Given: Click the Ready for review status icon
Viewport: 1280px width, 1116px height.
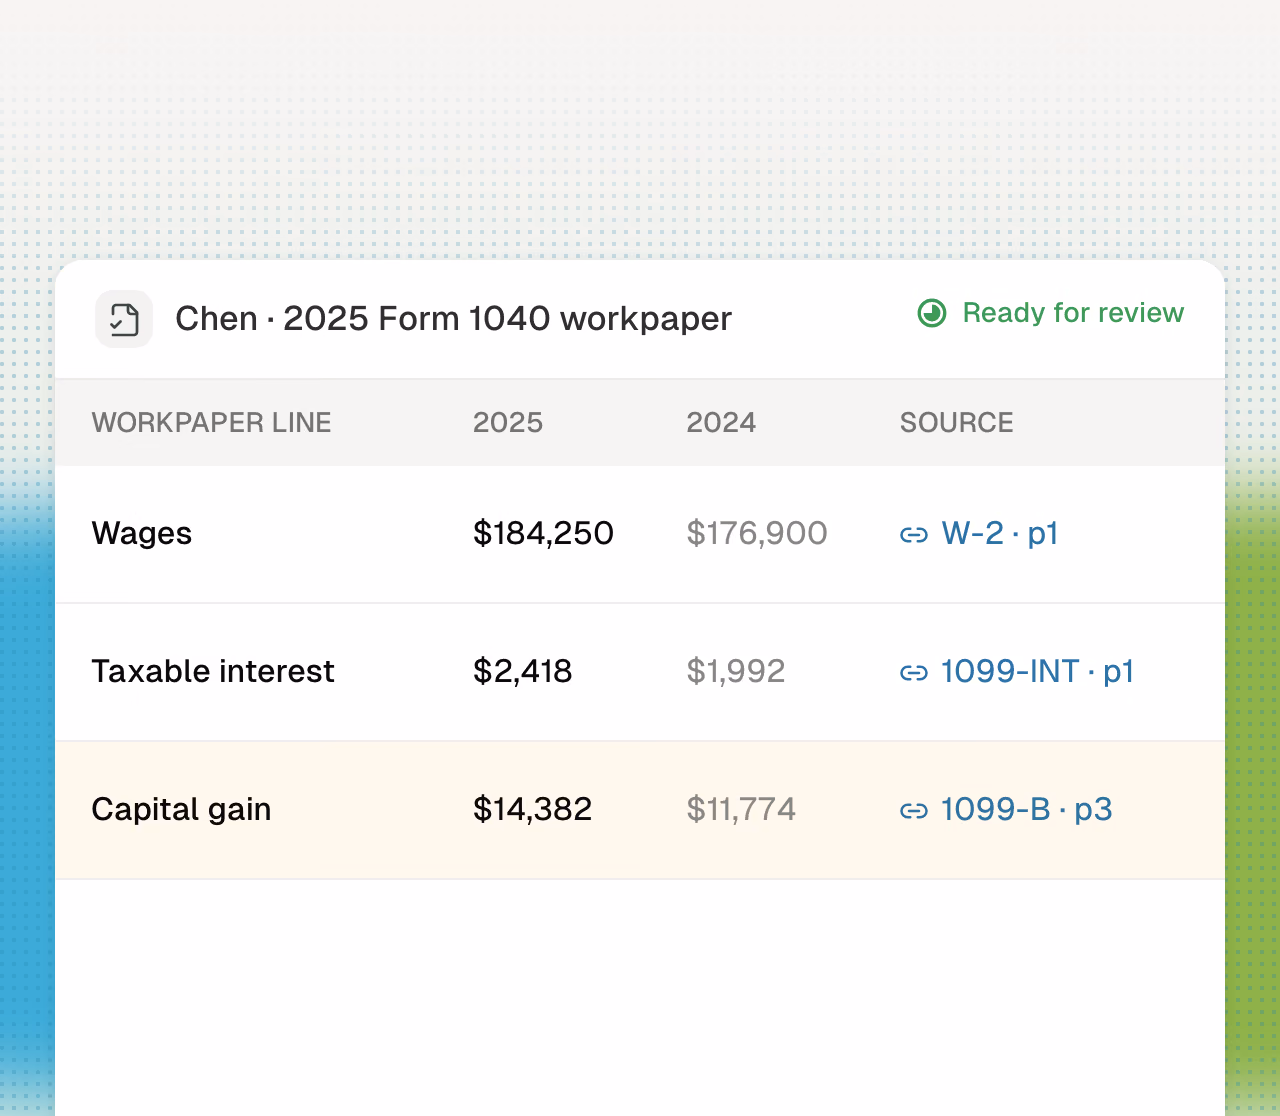Looking at the screenshot, I should tap(932, 314).
